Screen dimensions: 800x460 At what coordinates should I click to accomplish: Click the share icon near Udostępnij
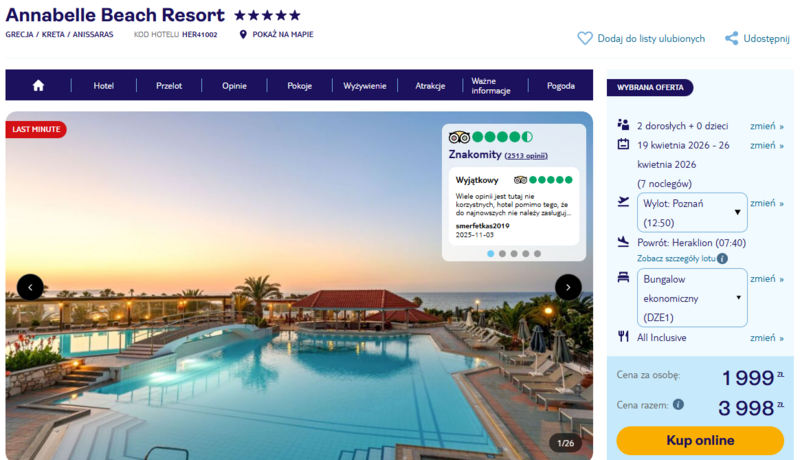pos(731,38)
